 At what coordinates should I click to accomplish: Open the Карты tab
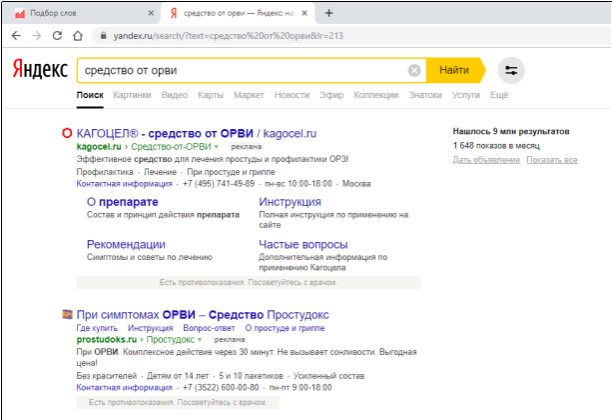tap(211, 95)
